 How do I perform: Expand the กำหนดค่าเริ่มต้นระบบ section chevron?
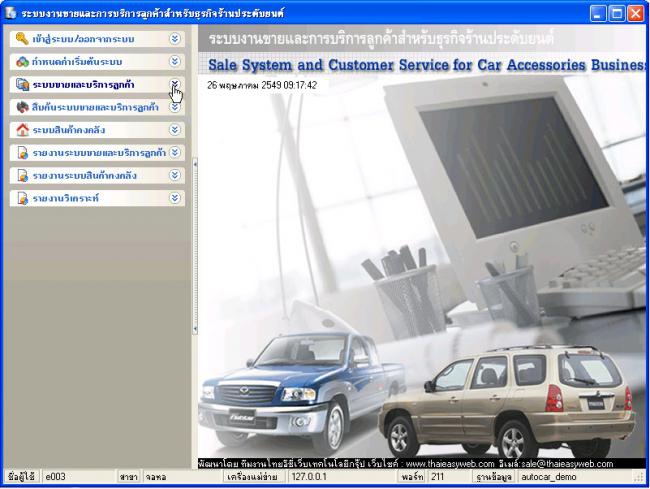point(175,61)
